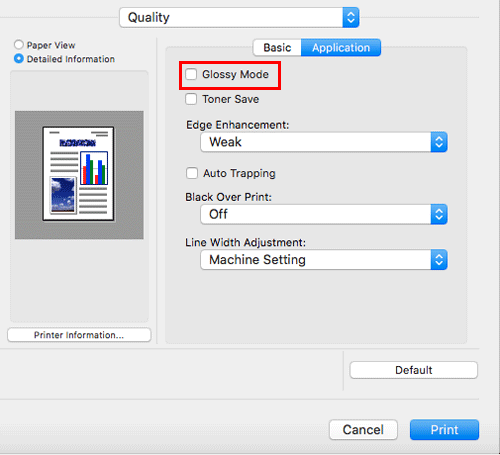This screenshot has width=500, height=455.
Task: Click the Edge Enhancement label
Action: click(237, 125)
